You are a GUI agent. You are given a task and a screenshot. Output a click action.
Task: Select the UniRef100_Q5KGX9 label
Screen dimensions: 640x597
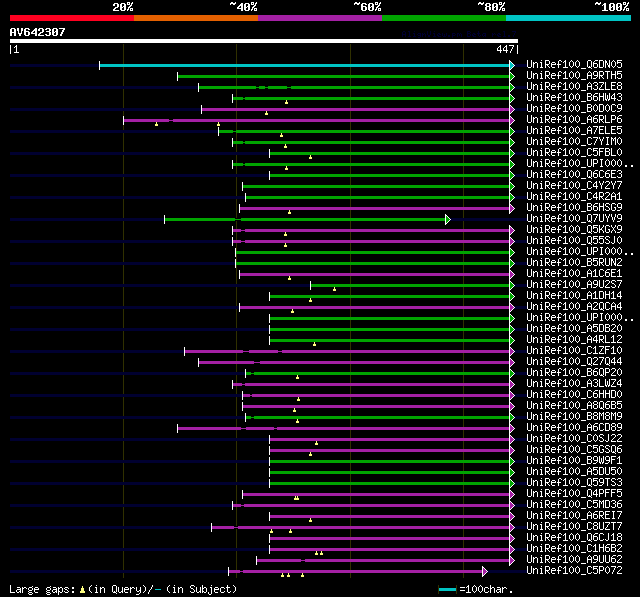point(574,230)
